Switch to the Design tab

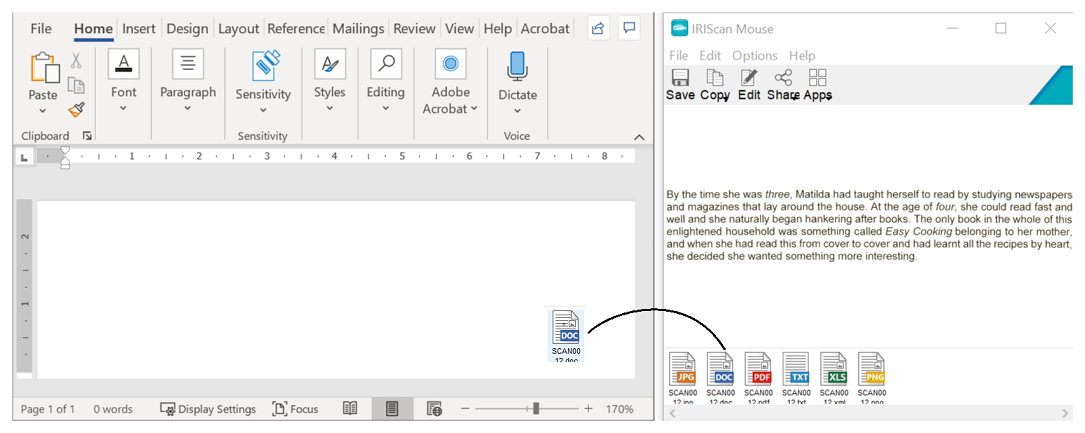[187, 28]
